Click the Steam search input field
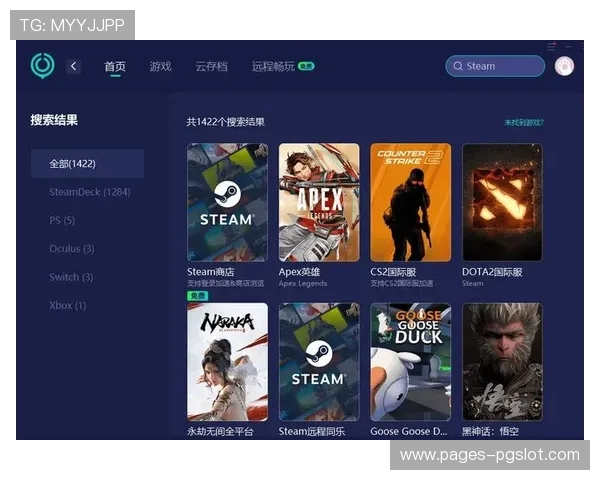 point(495,66)
